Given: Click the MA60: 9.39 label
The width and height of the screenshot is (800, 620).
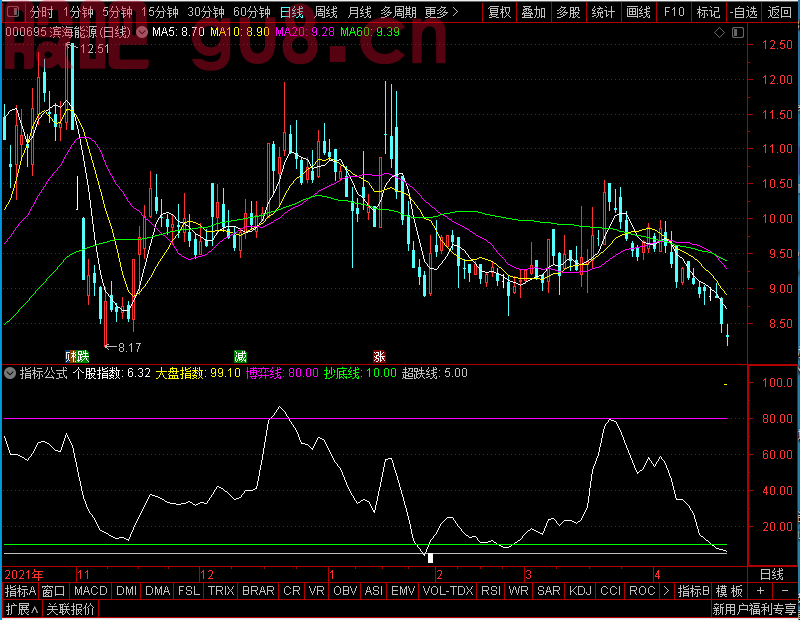Looking at the screenshot, I should tap(370, 32).
